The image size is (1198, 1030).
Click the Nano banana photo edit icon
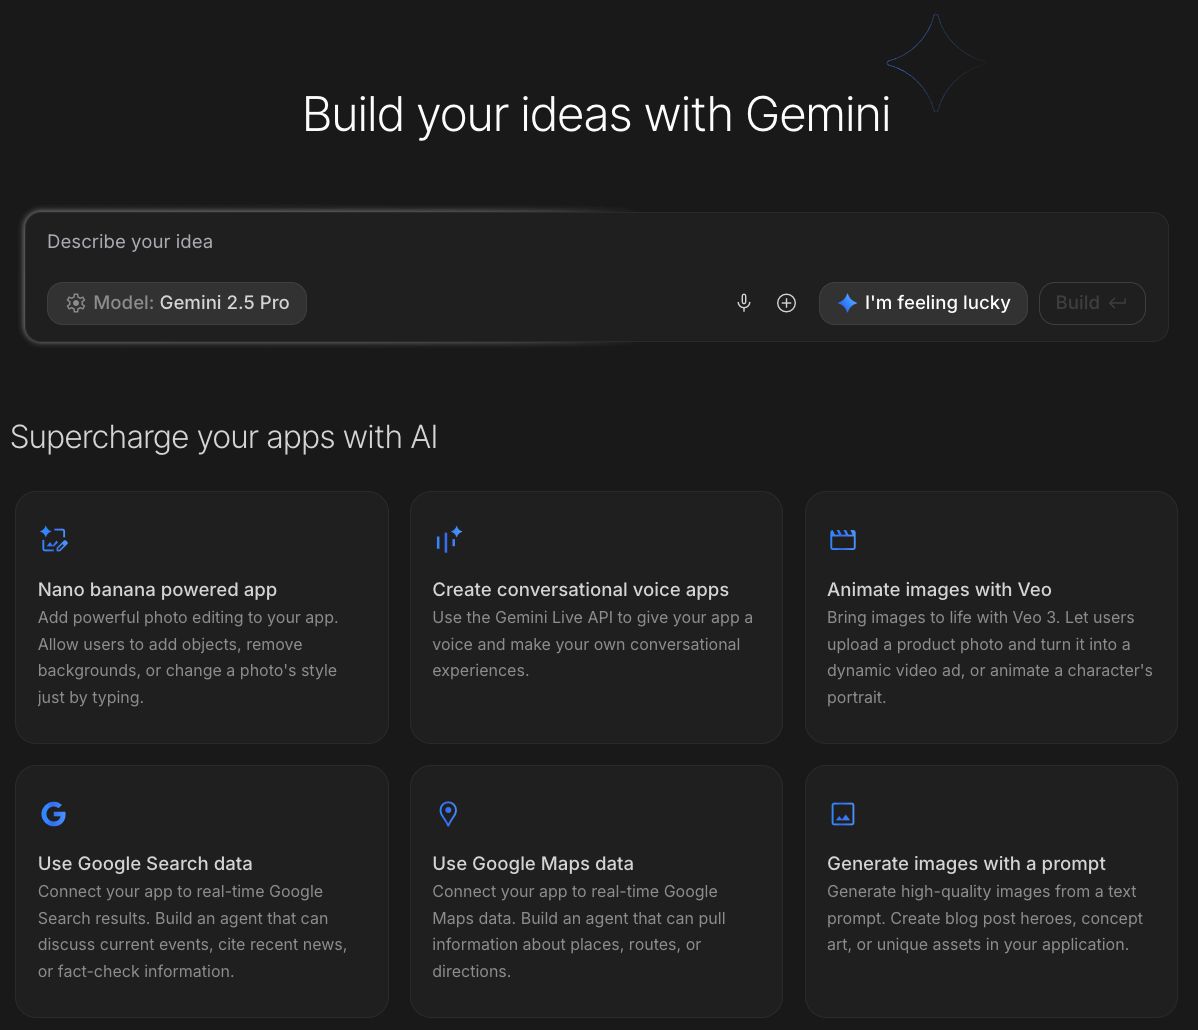[54, 539]
